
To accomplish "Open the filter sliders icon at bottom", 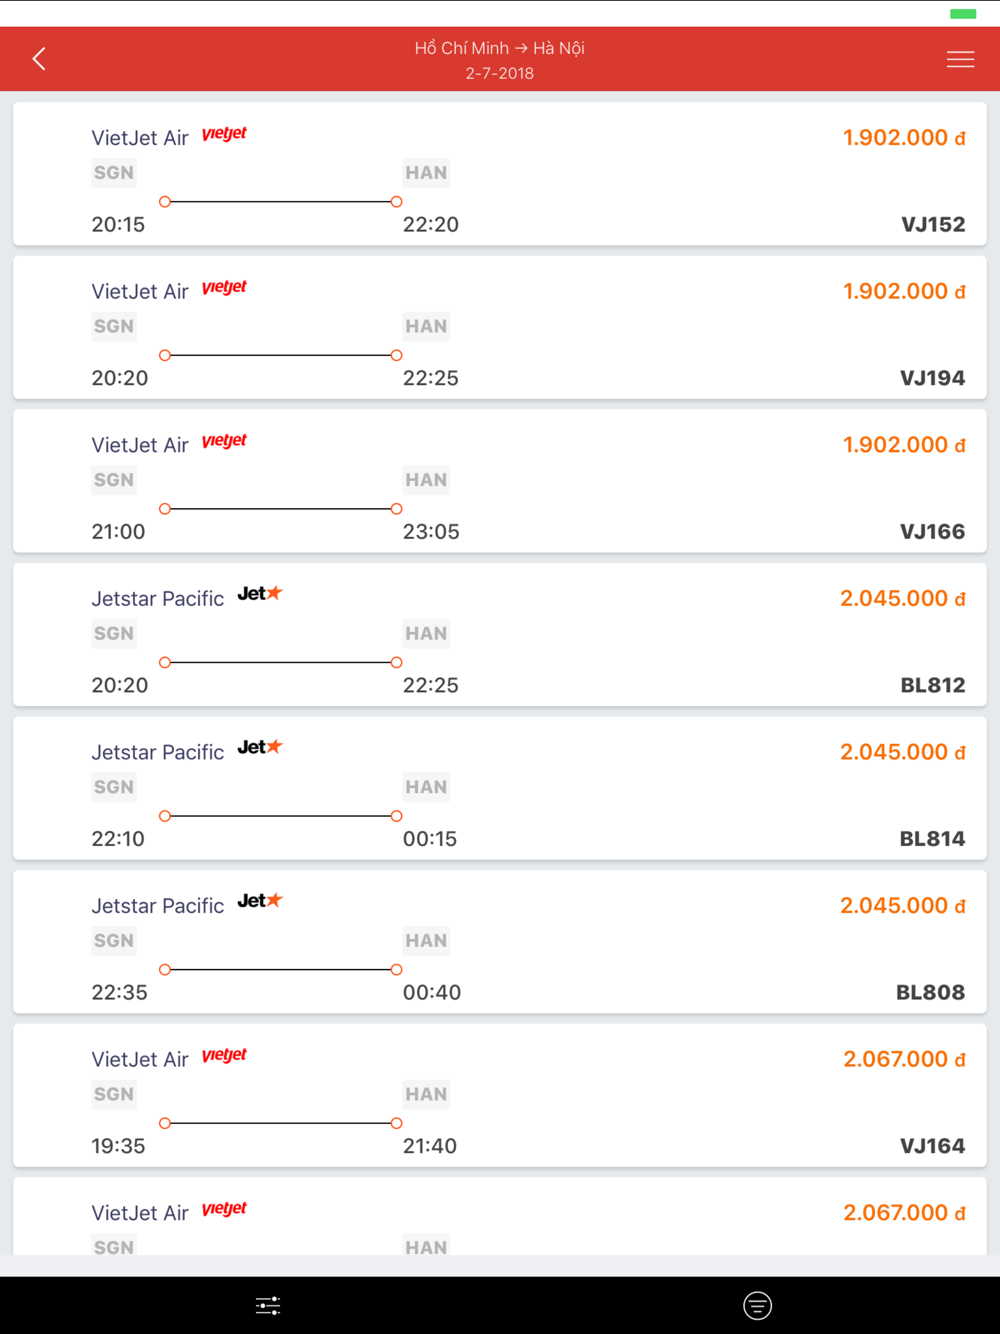I will (268, 1305).
